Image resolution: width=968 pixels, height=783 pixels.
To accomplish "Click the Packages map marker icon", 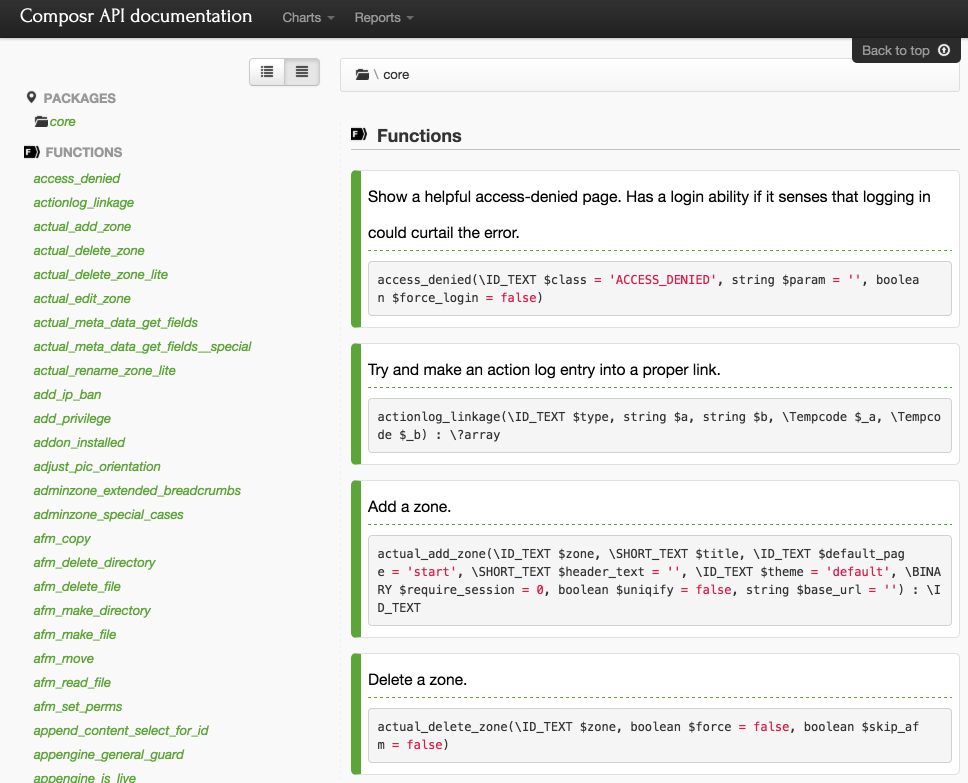I will click(x=31, y=98).
